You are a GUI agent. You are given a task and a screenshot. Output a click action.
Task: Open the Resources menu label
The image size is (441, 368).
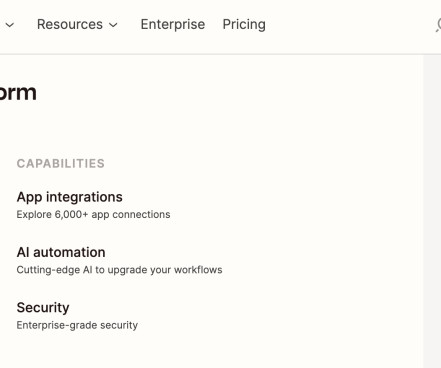[x=70, y=24]
